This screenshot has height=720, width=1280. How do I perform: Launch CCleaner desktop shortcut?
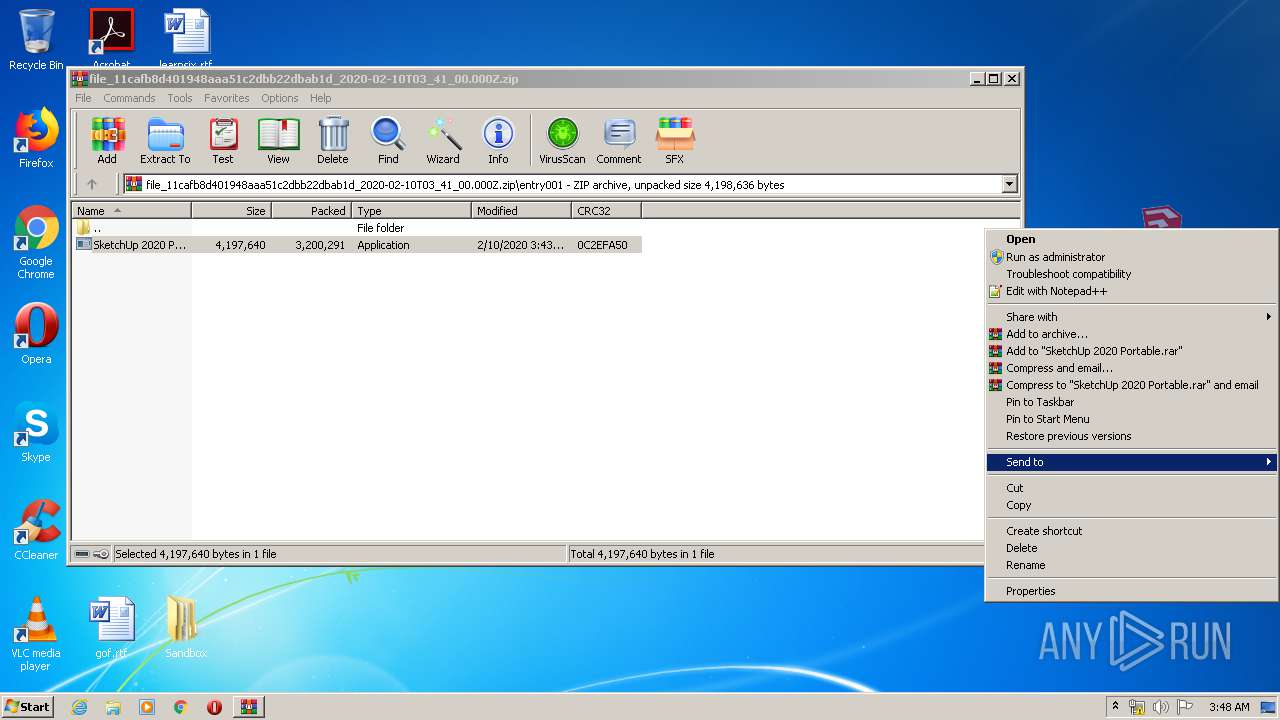(36, 530)
